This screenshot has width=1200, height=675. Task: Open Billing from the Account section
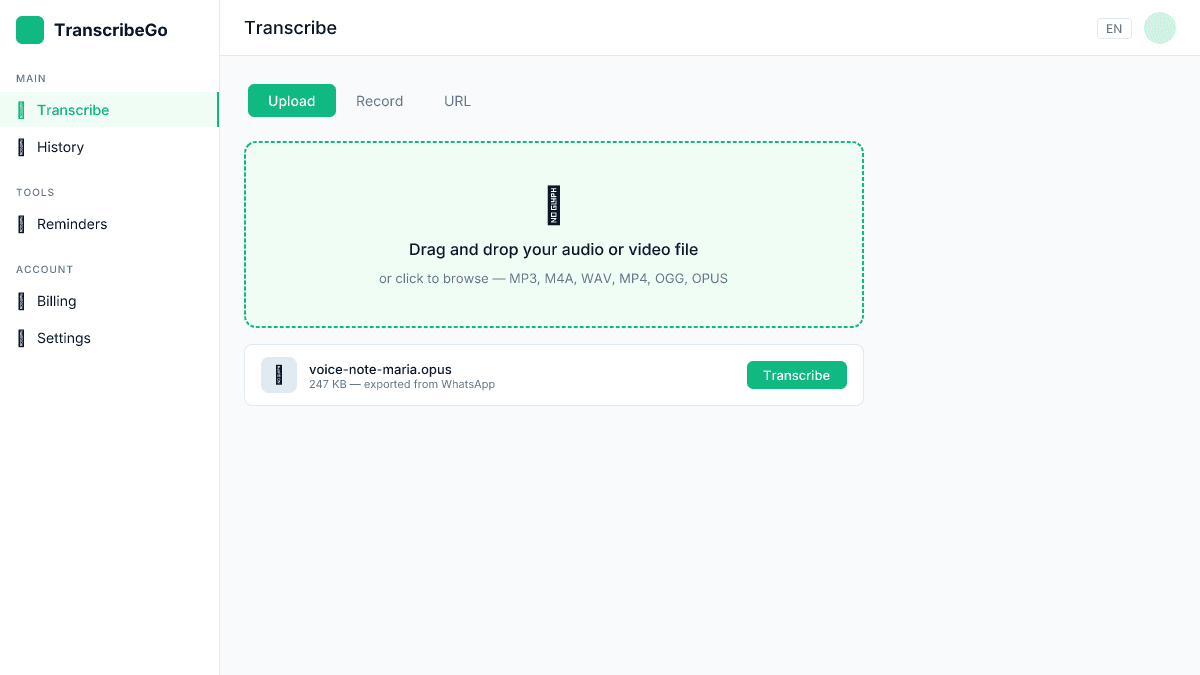pos(56,301)
